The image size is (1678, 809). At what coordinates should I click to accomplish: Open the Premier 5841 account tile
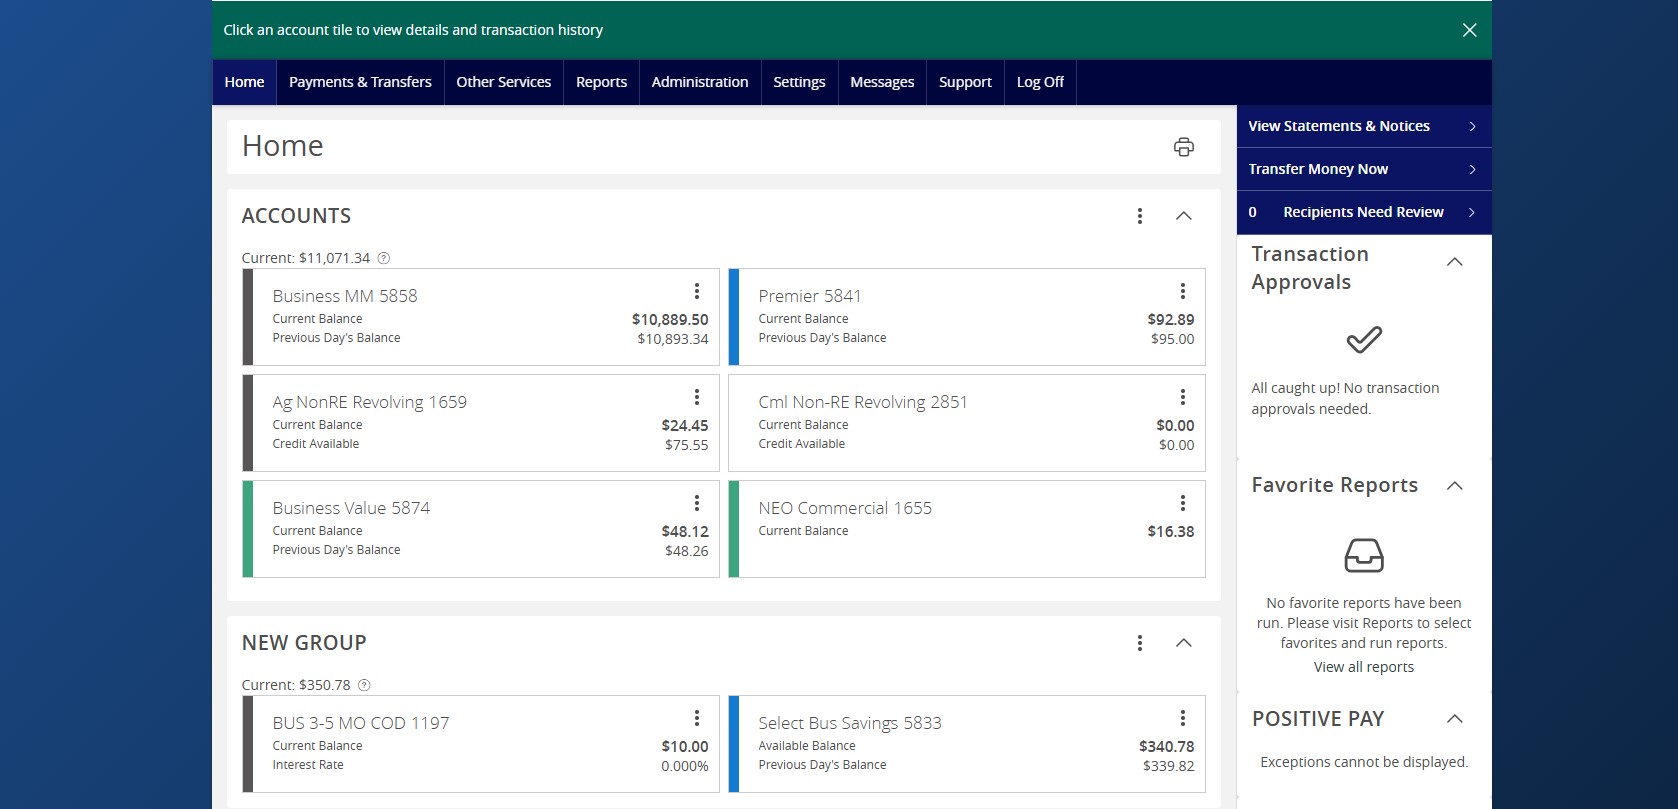[967, 317]
